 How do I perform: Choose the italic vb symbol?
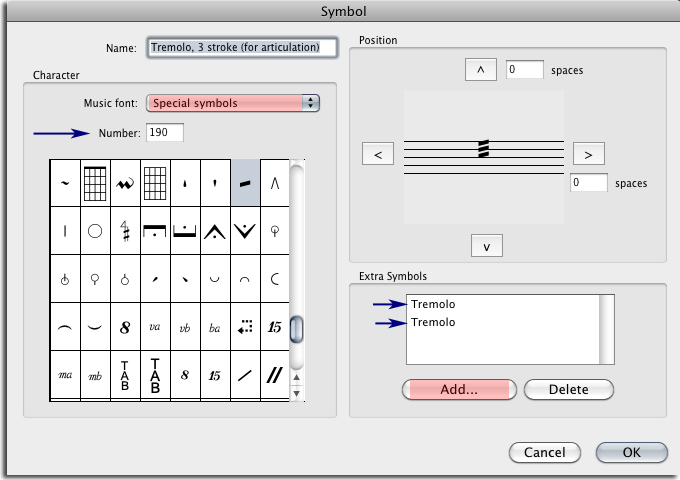point(185,327)
